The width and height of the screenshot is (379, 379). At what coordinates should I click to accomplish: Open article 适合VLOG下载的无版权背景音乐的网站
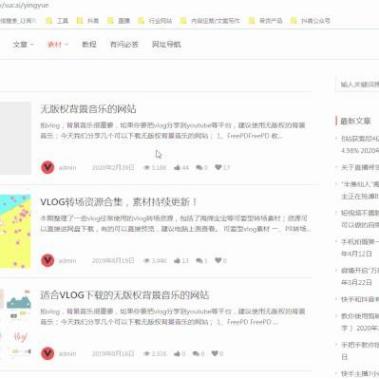pyautogui.click(x=124, y=295)
